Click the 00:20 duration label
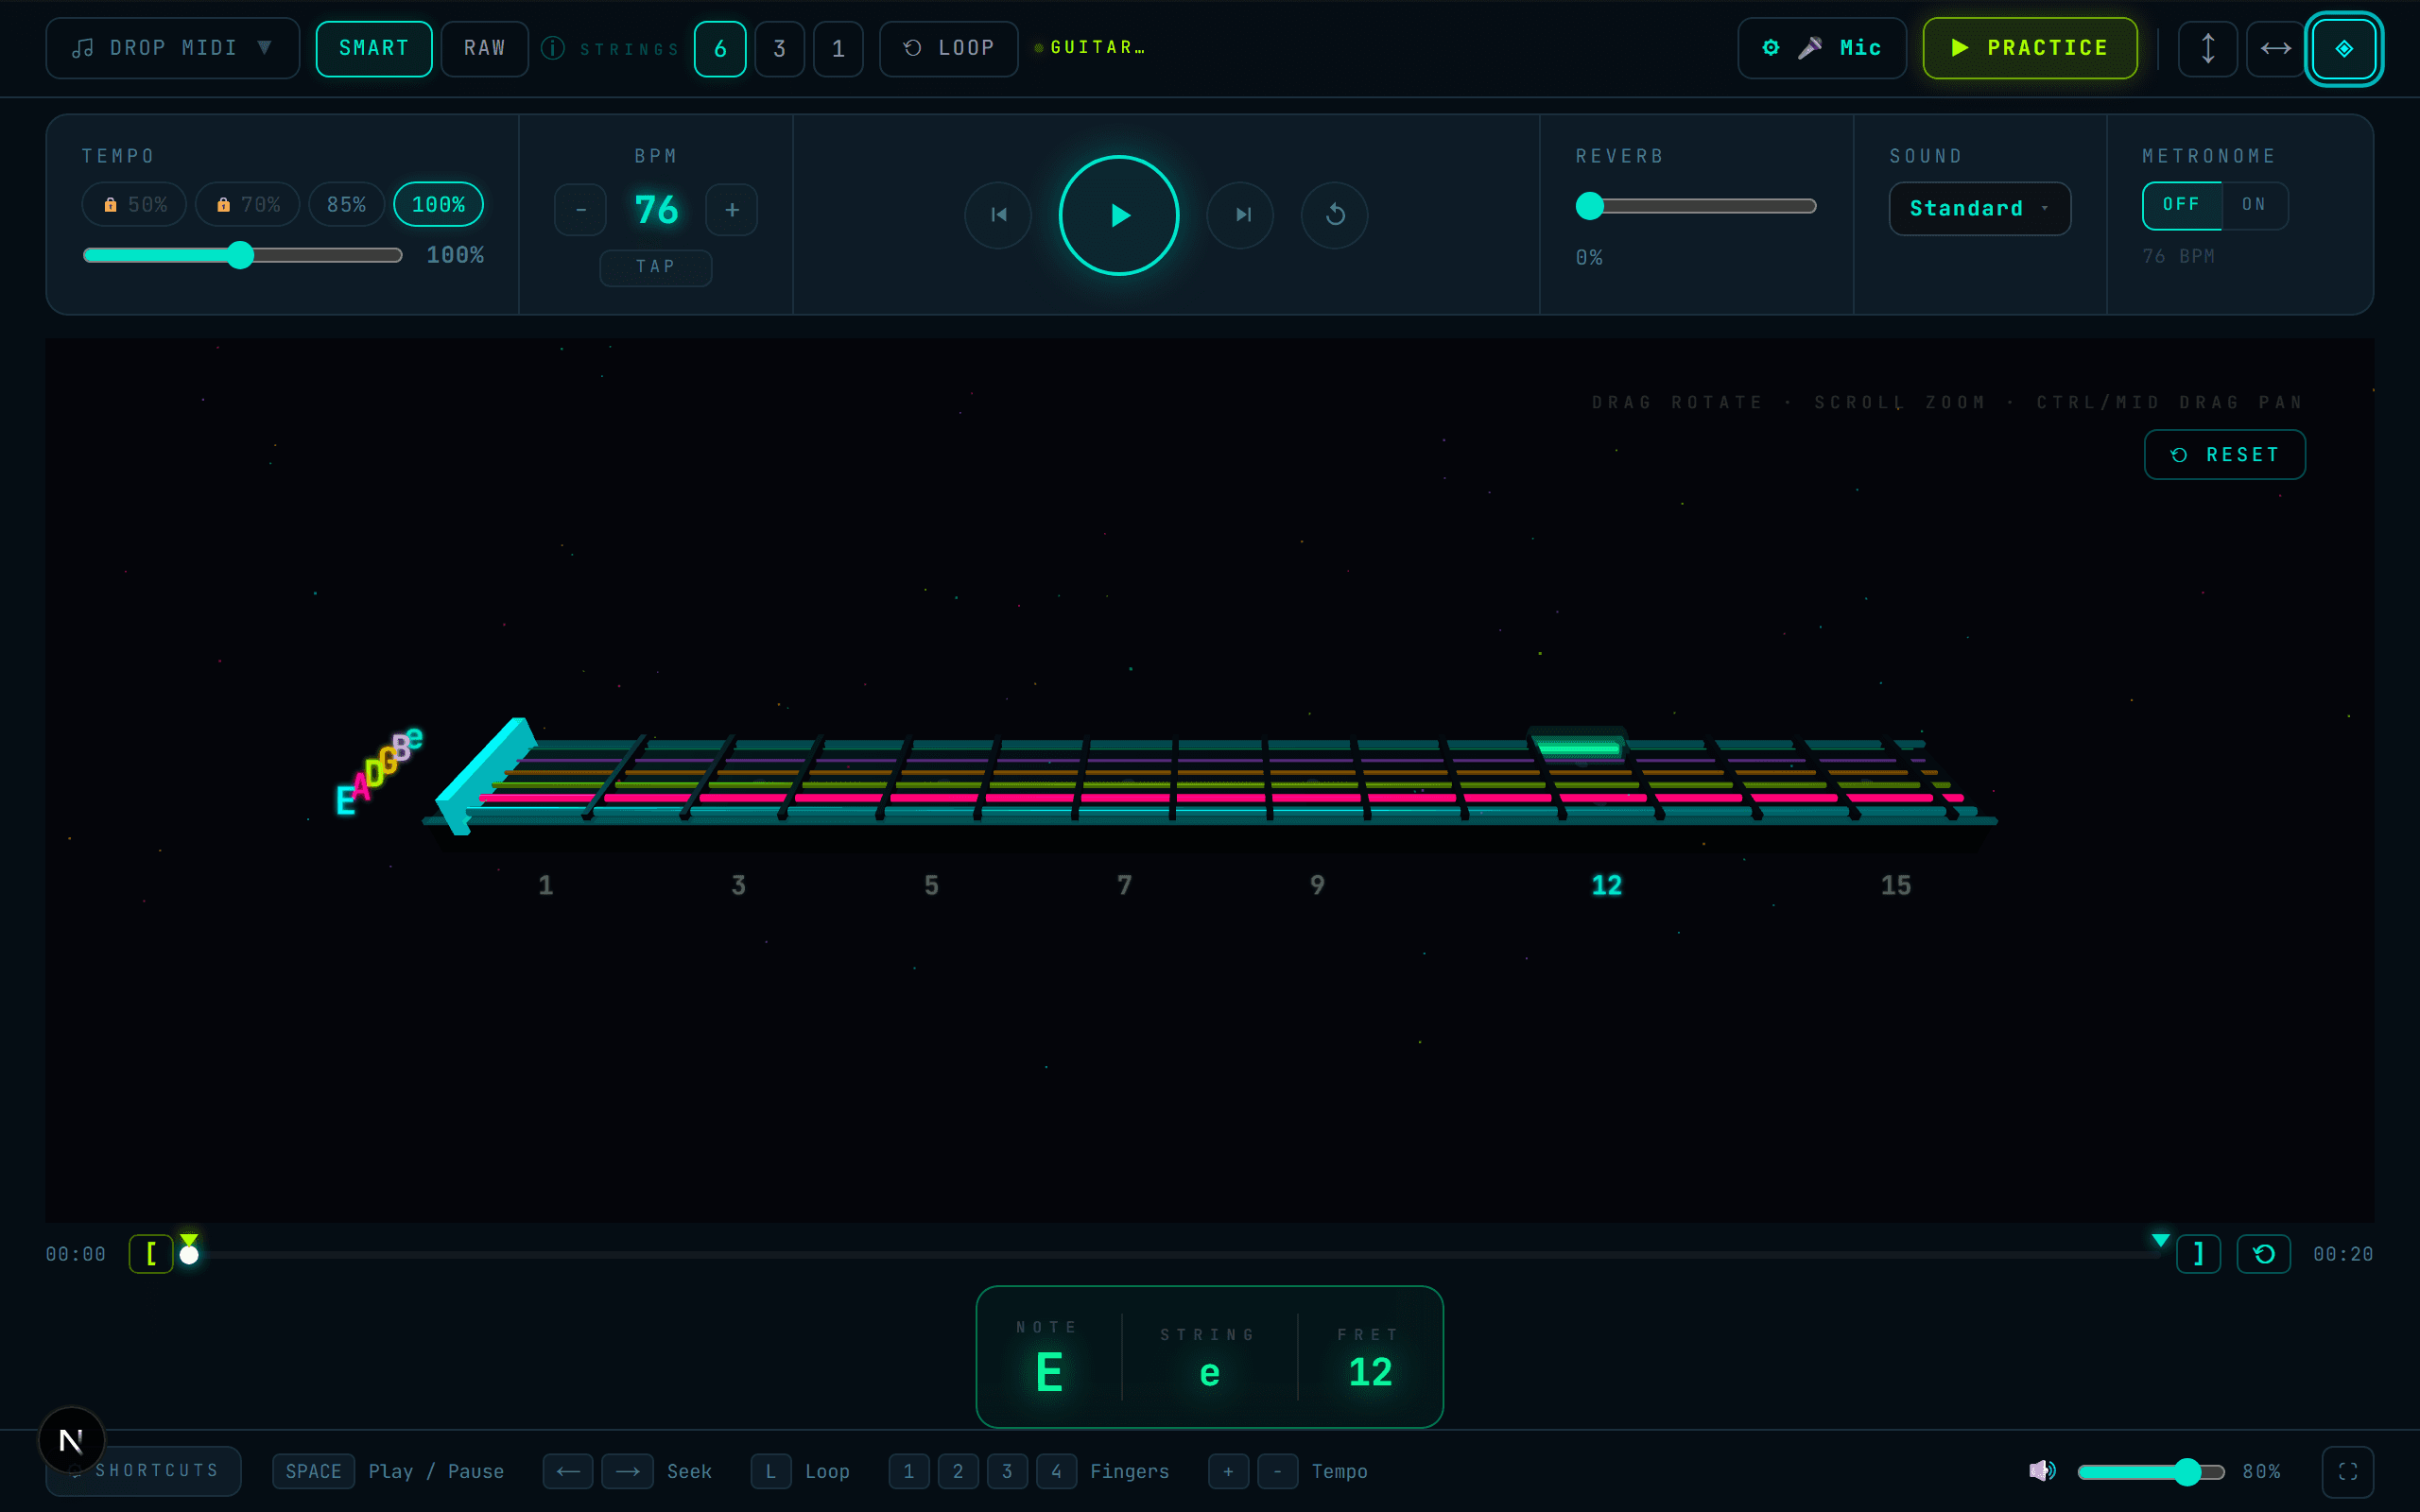This screenshot has width=2420, height=1512. [2343, 1254]
